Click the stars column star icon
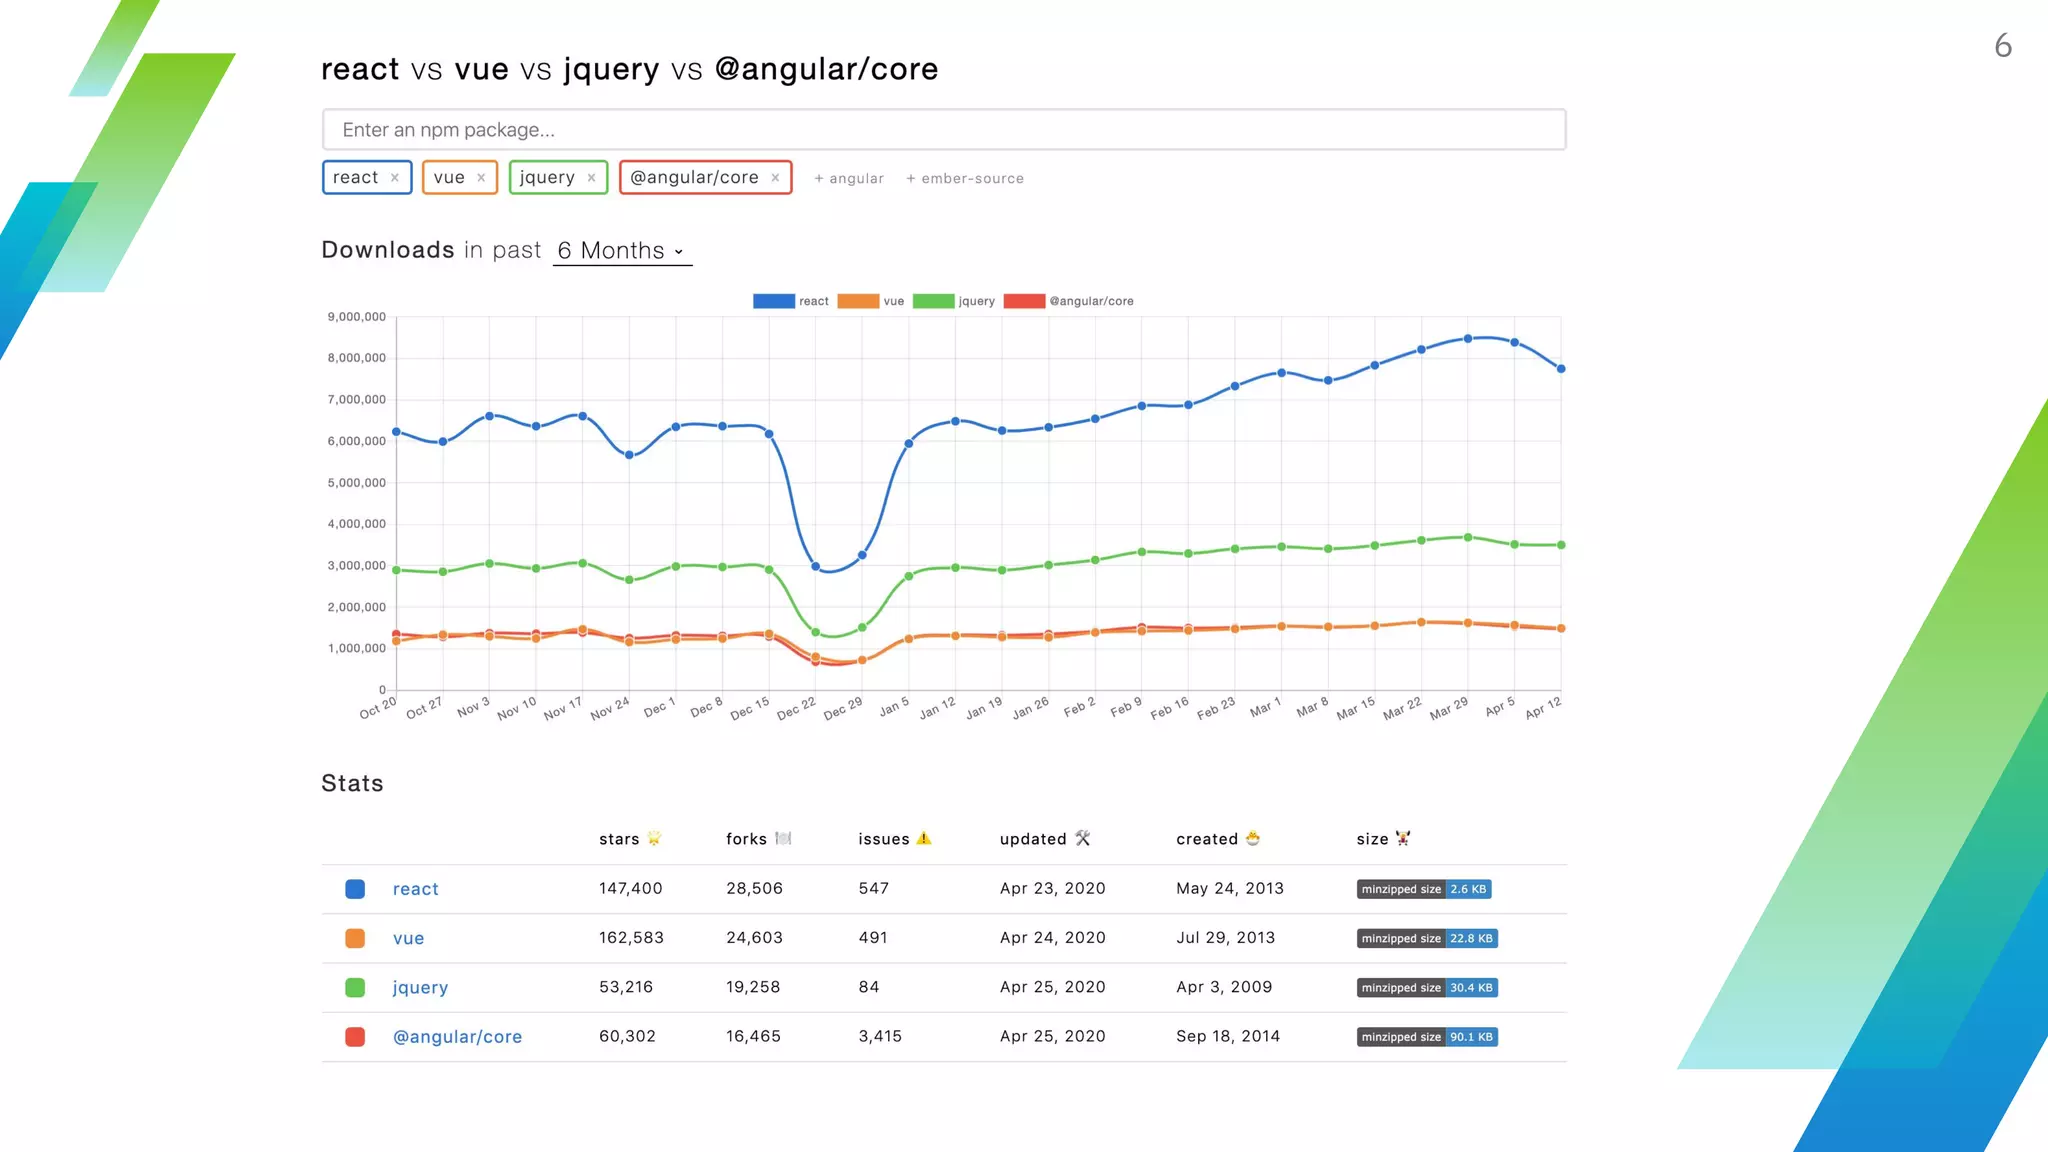 tap(654, 838)
